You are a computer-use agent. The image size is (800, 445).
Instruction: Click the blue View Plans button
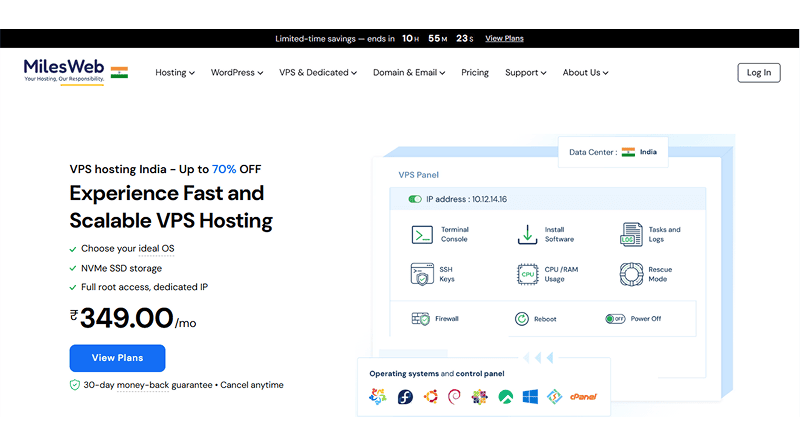[x=117, y=358]
